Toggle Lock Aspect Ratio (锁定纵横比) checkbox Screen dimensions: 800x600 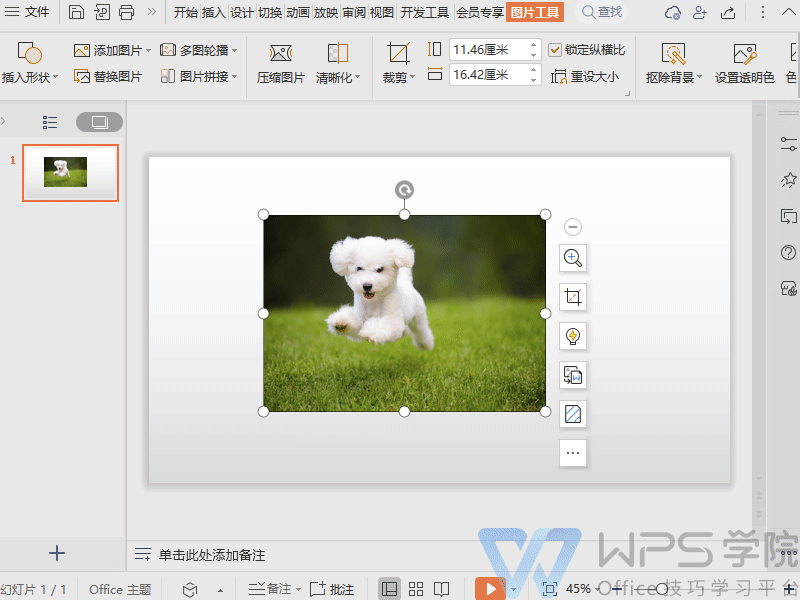click(556, 50)
